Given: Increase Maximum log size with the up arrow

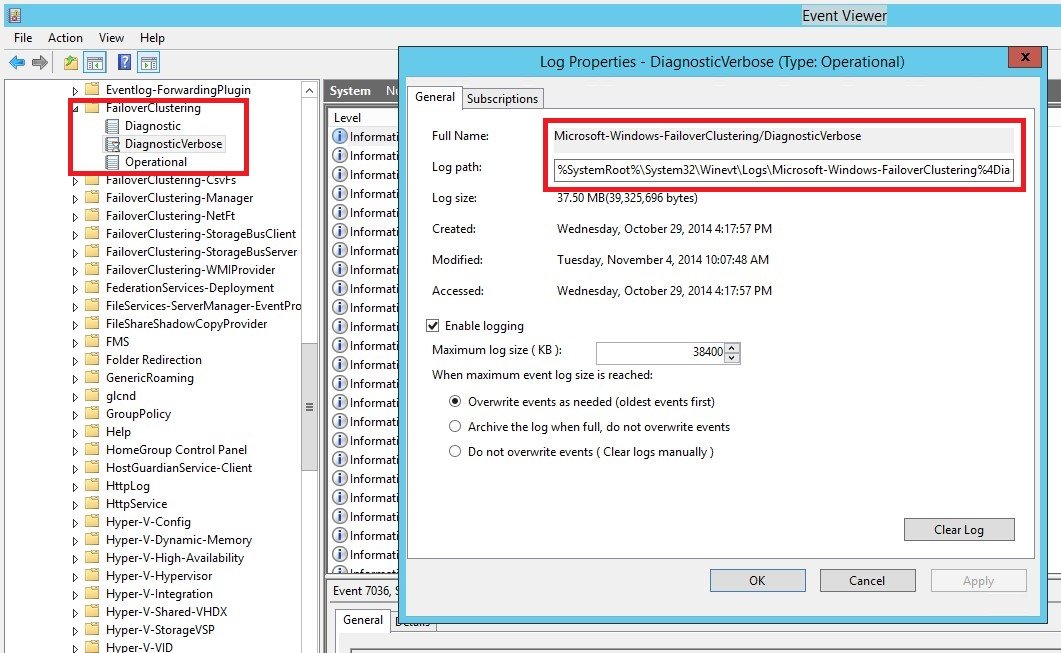Looking at the screenshot, I should [x=731, y=348].
